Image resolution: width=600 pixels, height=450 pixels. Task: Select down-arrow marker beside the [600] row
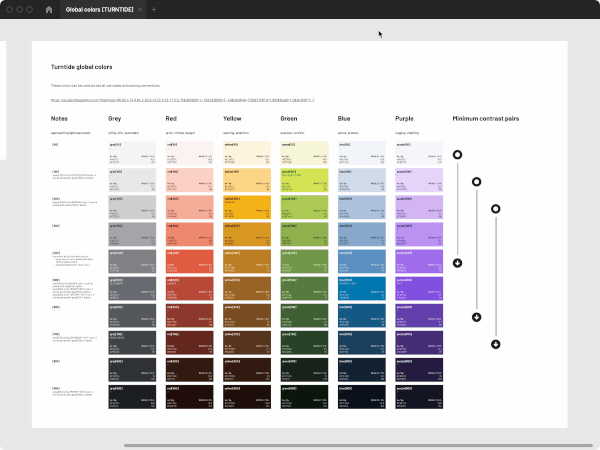click(476, 317)
